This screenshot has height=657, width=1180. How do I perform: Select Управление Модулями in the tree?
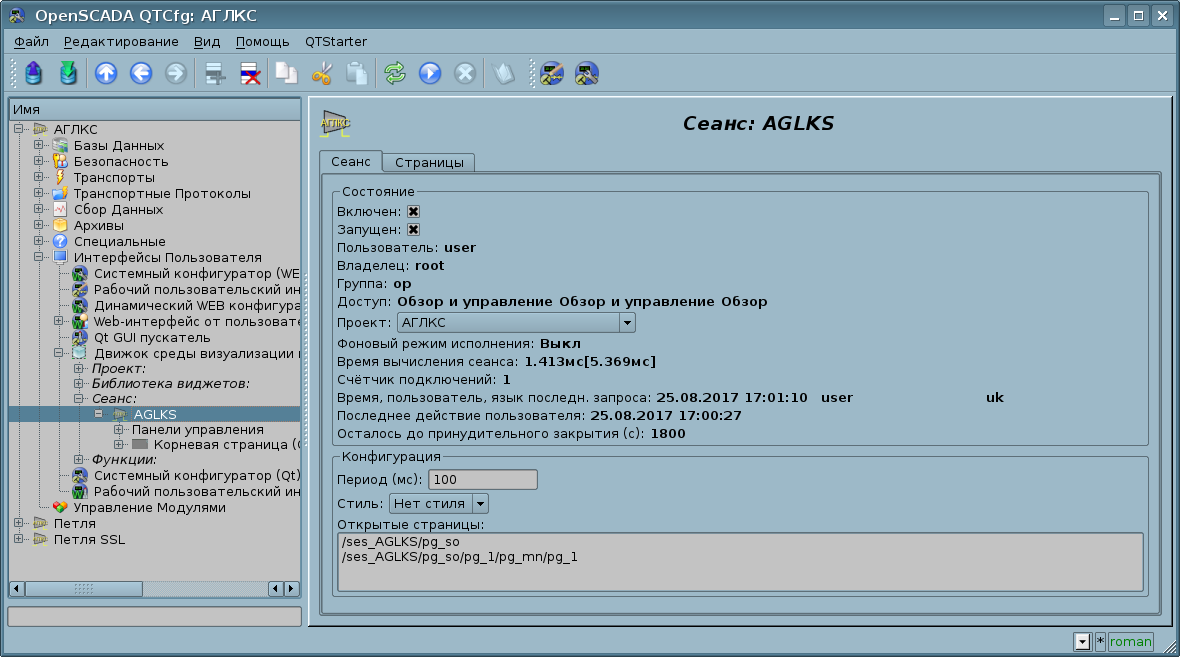tap(149, 508)
